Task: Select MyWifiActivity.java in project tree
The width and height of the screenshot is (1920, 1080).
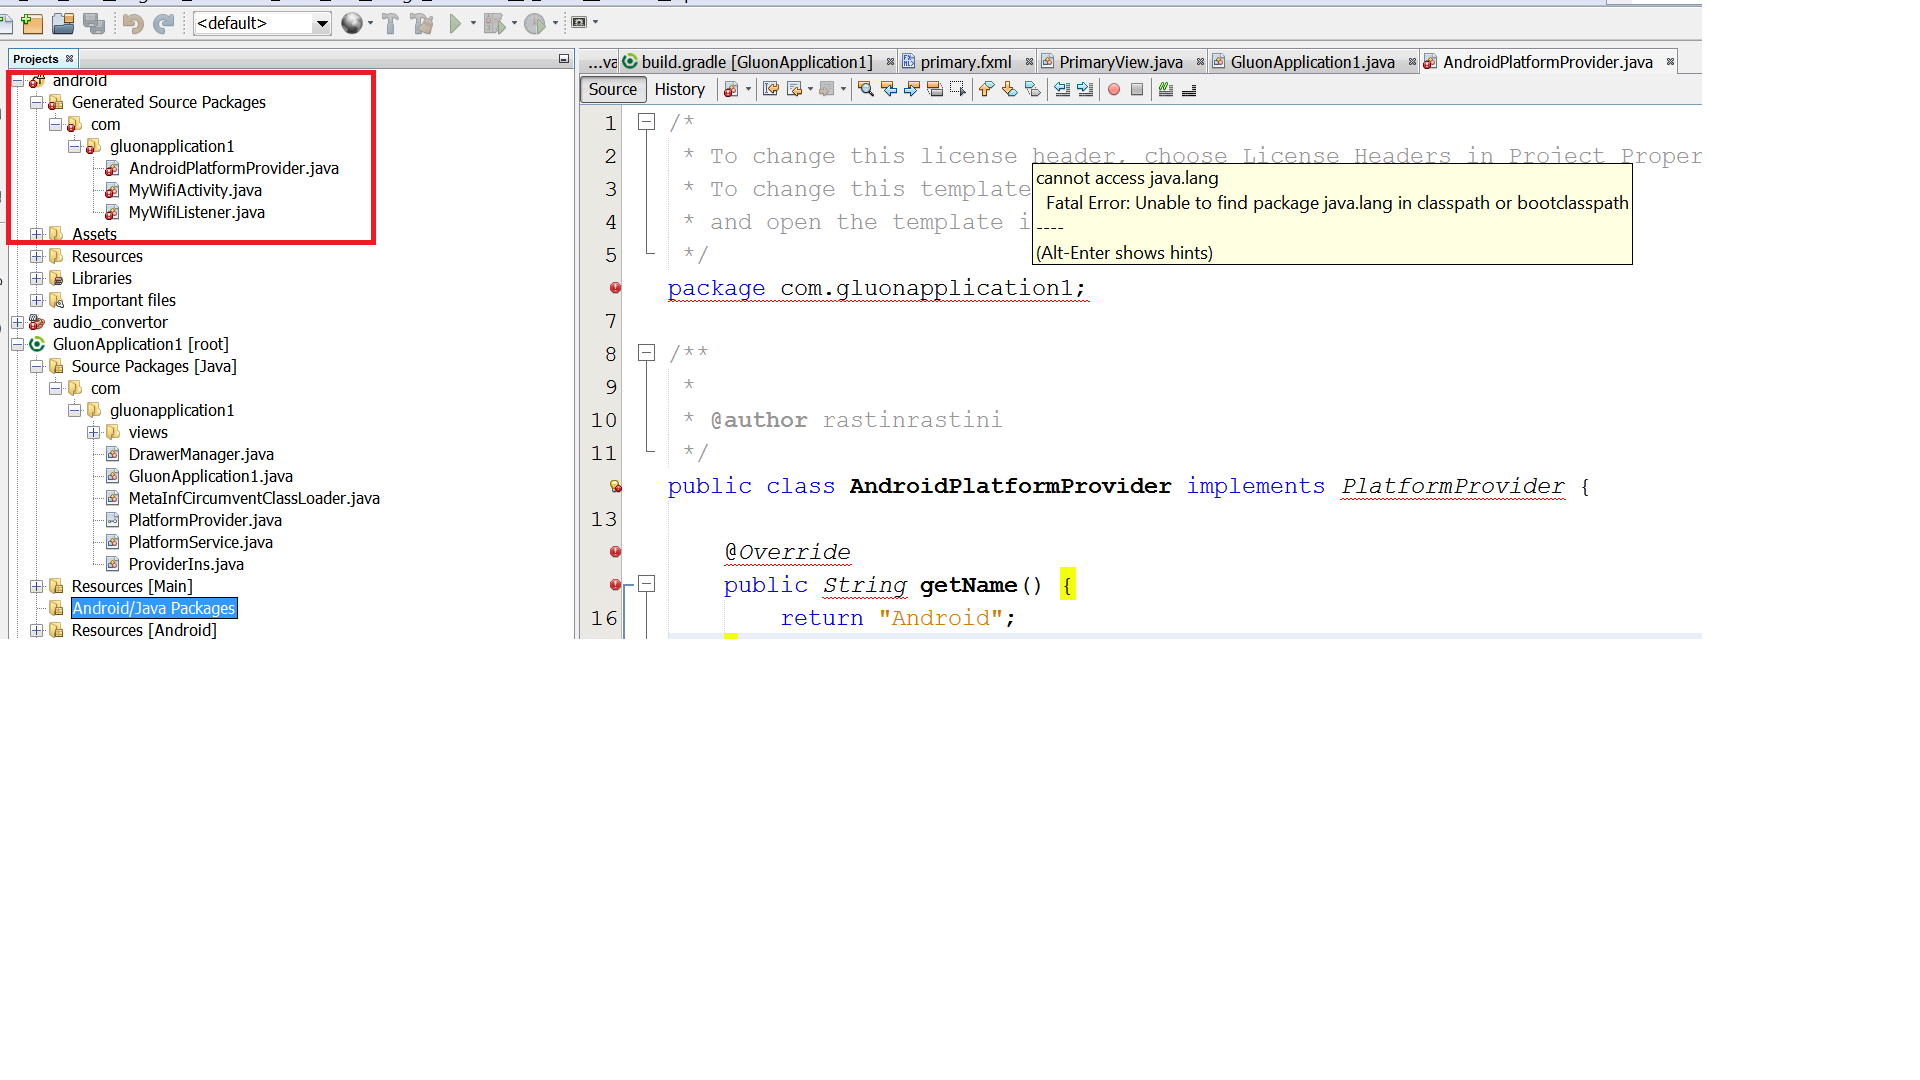Action: tap(195, 190)
